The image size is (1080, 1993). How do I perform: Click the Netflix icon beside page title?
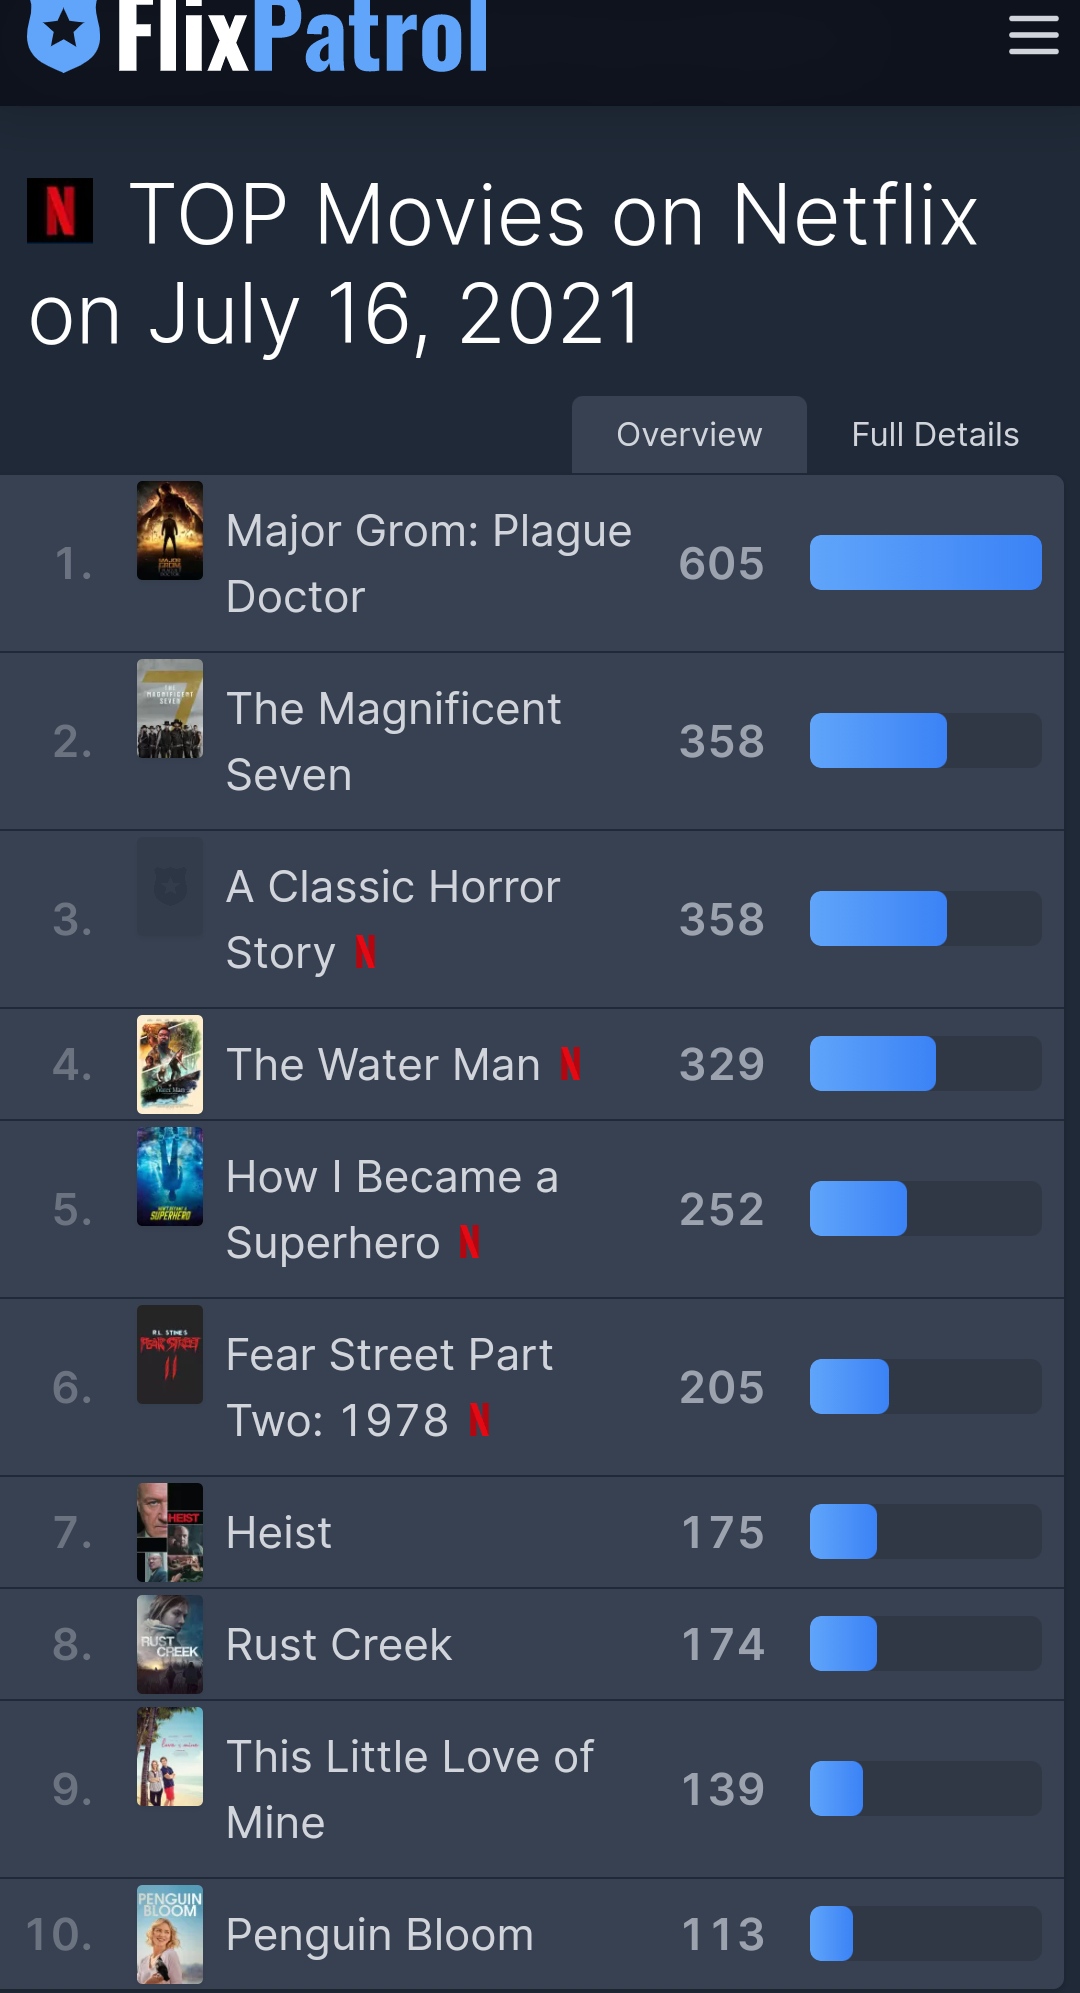click(x=60, y=211)
